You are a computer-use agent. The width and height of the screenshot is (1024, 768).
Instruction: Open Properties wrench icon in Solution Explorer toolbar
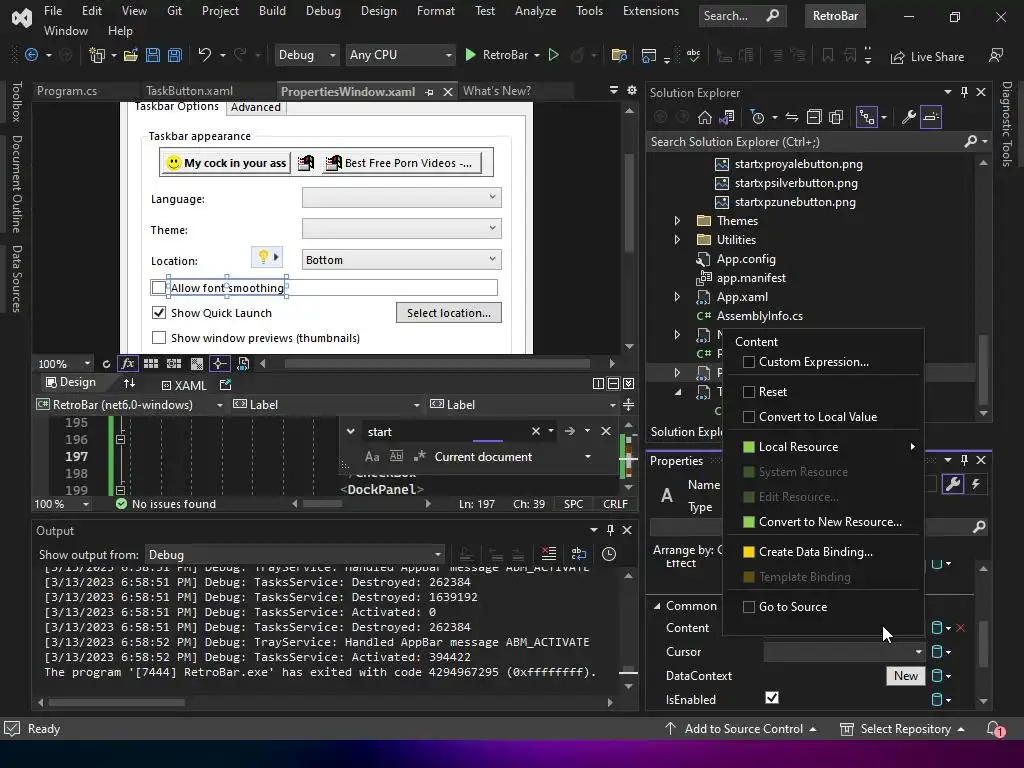tap(908, 118)
